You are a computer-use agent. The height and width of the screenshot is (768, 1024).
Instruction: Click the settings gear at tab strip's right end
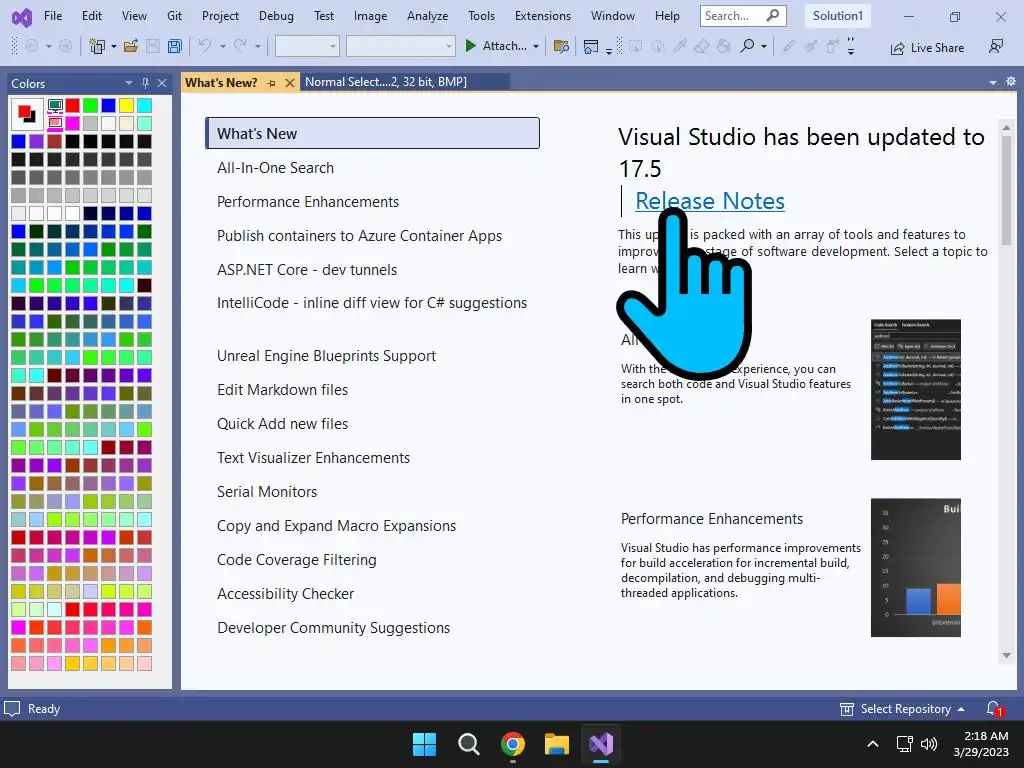pyautogui.click(x=1010, y=82)
